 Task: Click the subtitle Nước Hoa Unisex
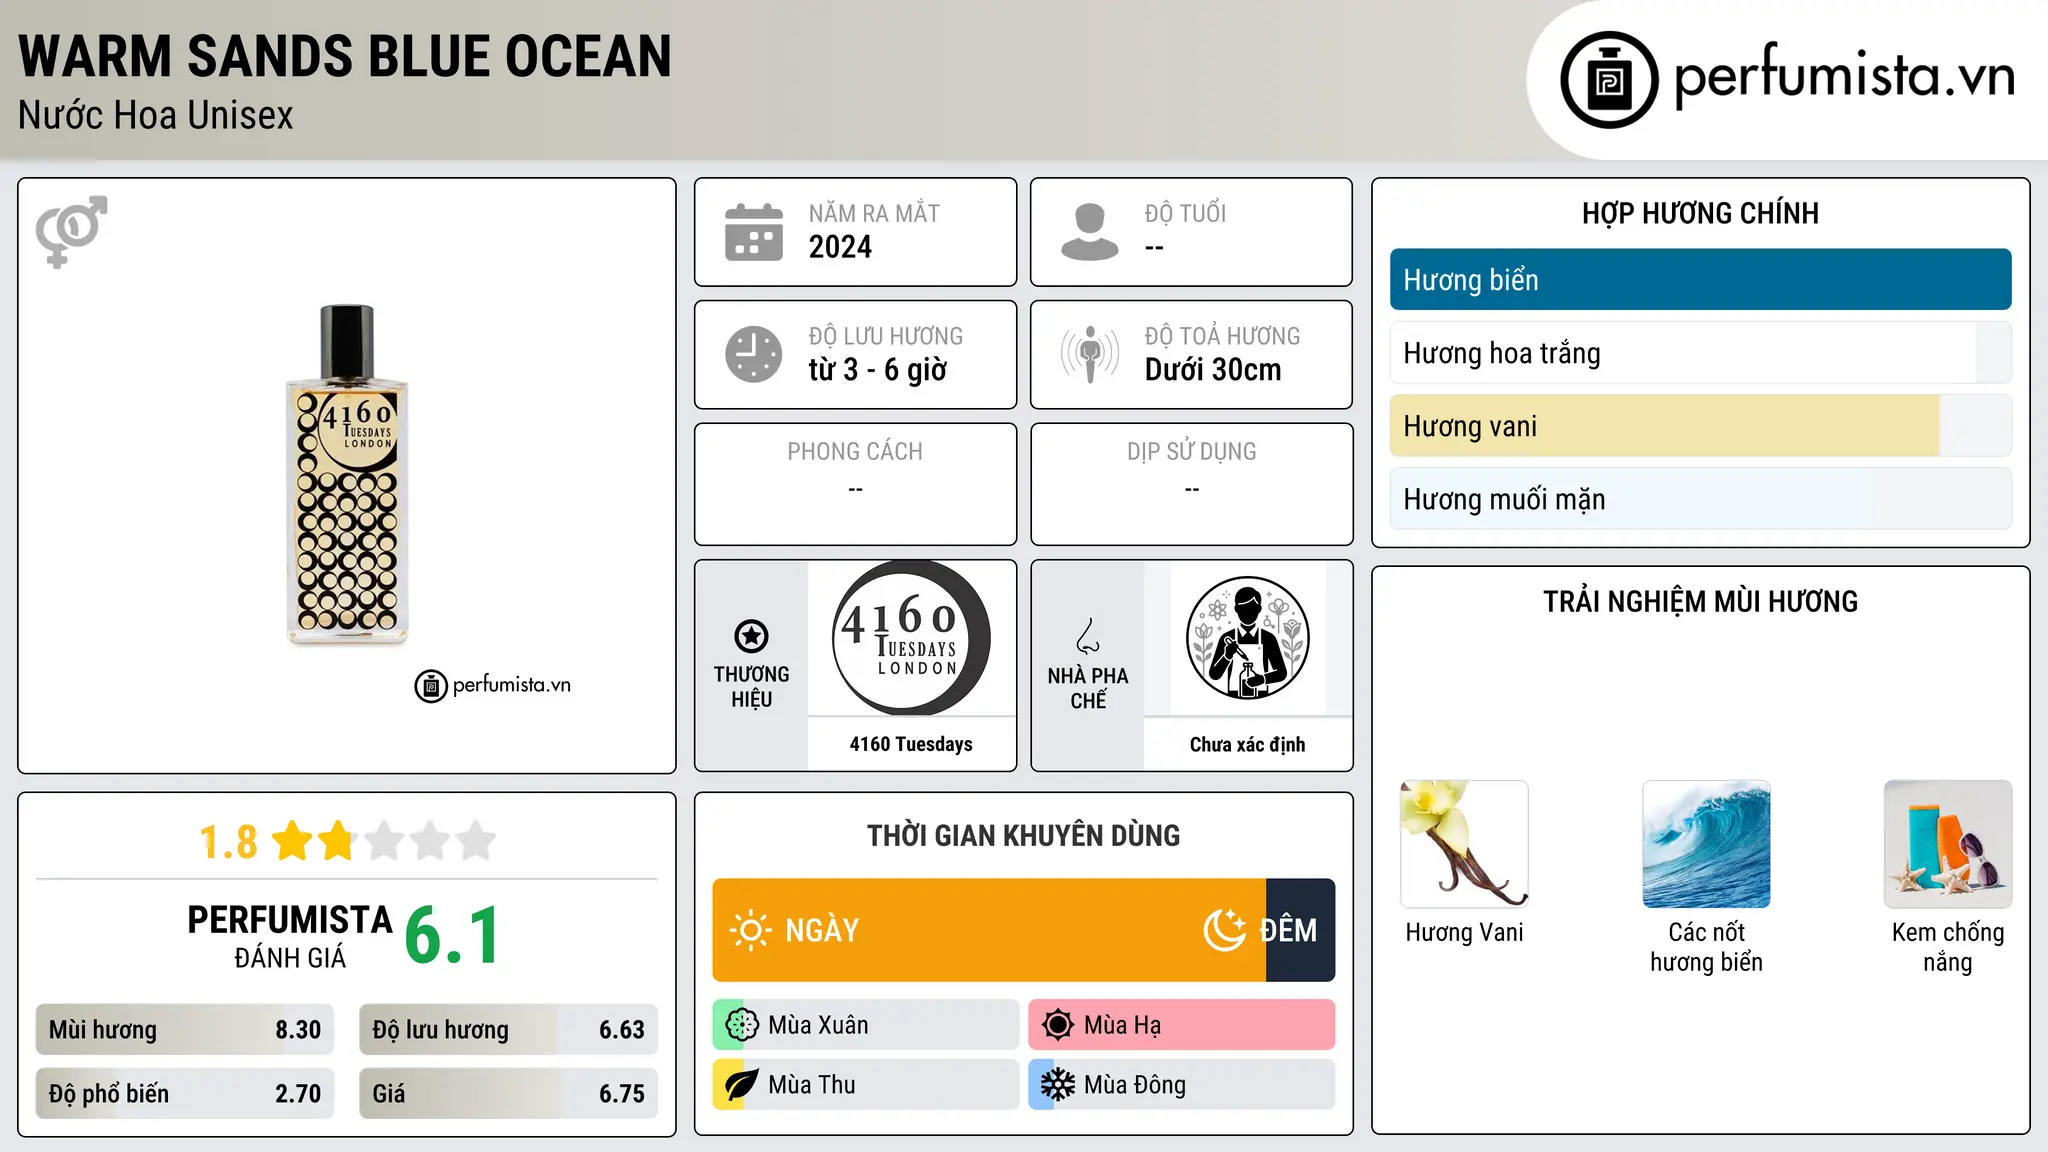(156, 116)
